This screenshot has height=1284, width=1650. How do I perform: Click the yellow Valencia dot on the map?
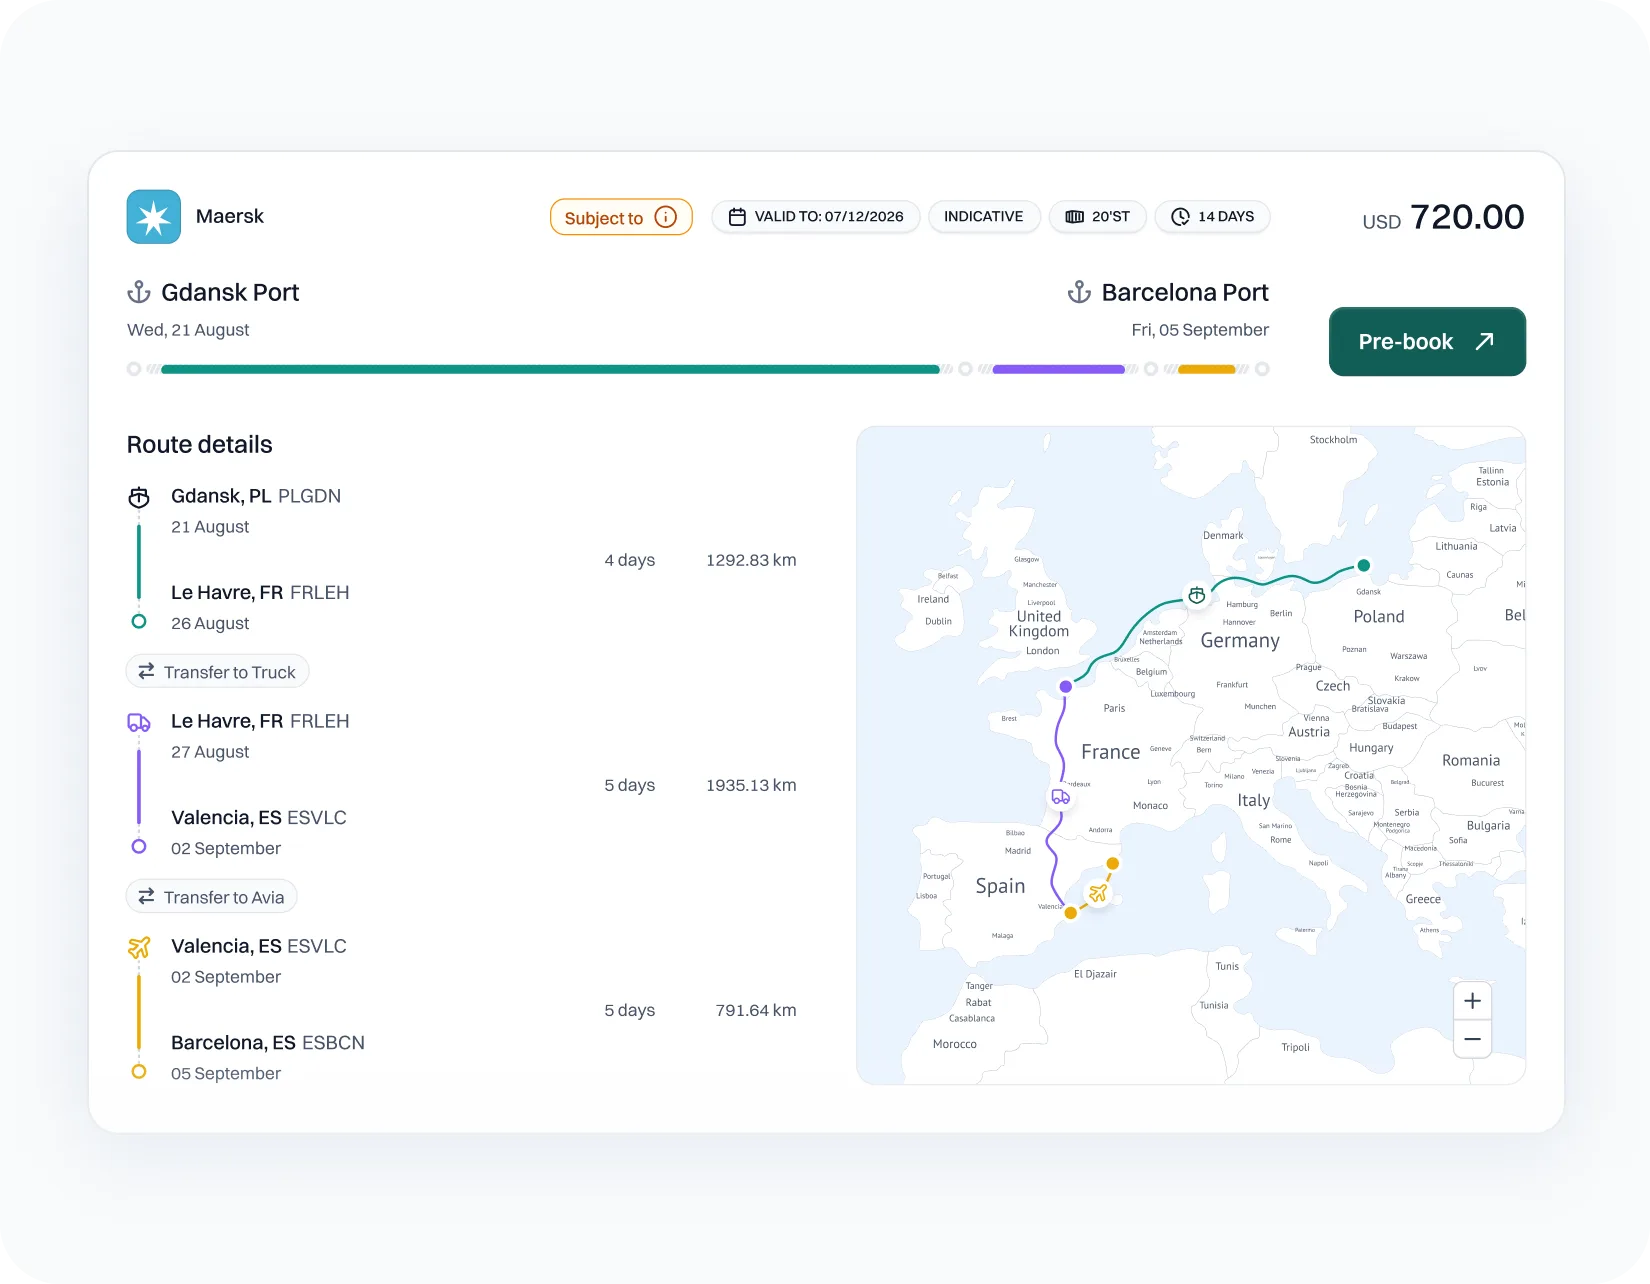pos(1071,913)
